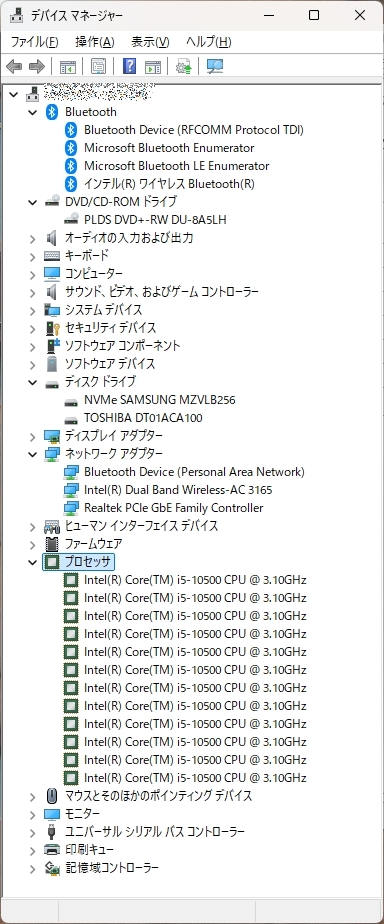Expand the コンピューター category
This screenshot has width=384, height=924.
[32, 274]
